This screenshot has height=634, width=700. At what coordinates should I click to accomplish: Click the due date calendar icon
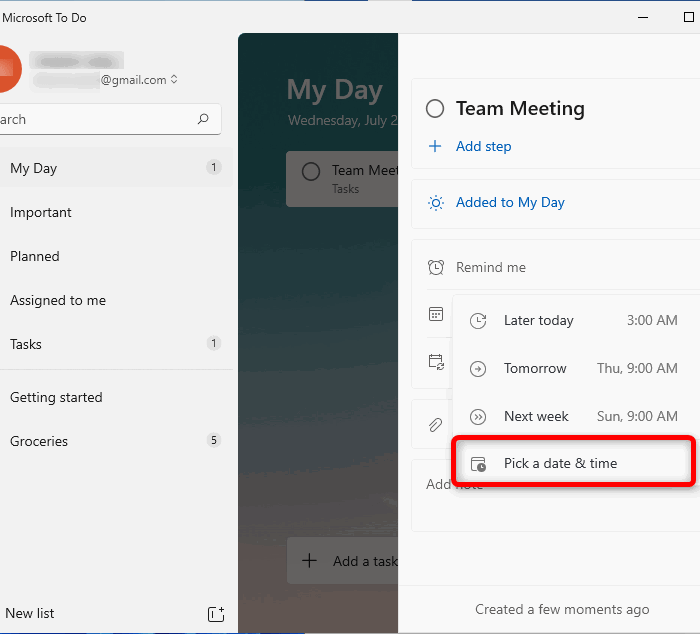pos(436,314)
